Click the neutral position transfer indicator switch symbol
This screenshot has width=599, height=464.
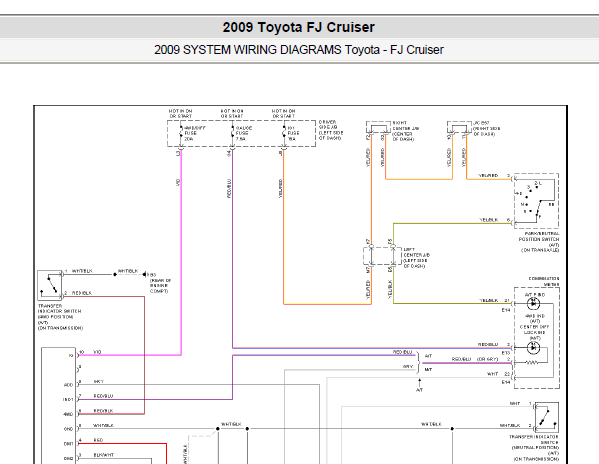(x=547, y=417)
